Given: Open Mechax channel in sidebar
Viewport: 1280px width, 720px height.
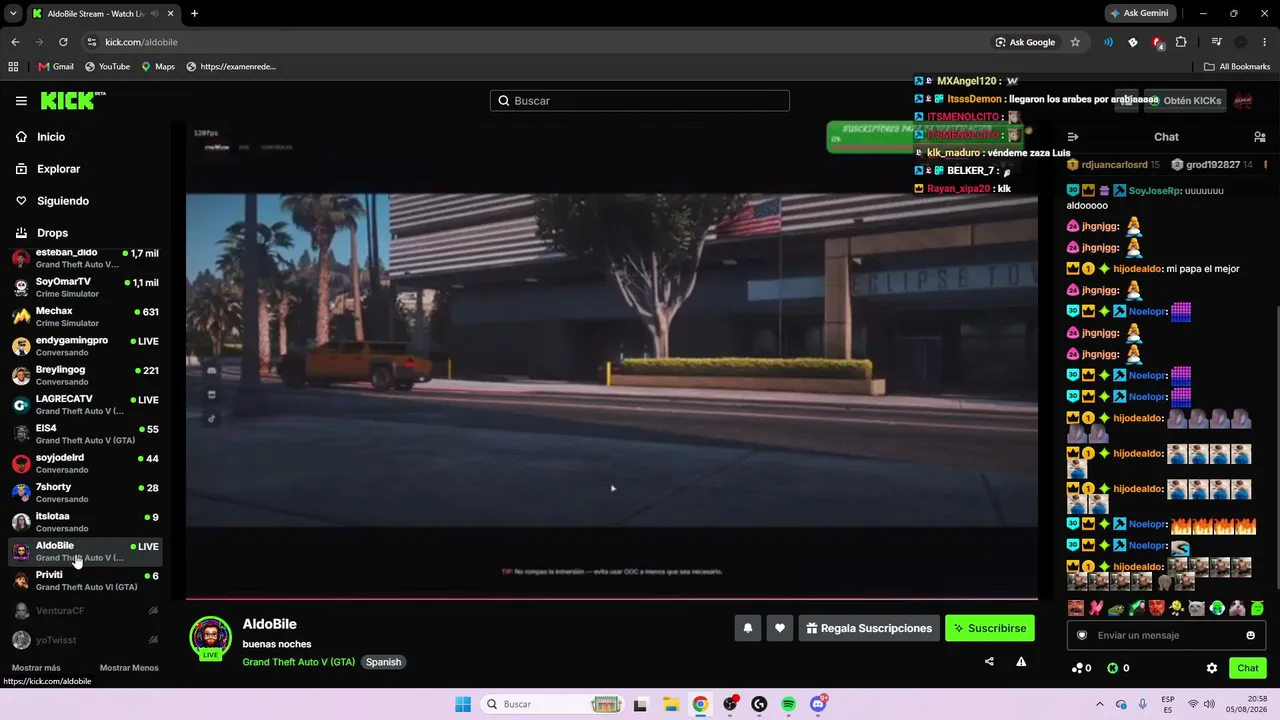Looking at the screenshot, I should (x=85, y=317).
